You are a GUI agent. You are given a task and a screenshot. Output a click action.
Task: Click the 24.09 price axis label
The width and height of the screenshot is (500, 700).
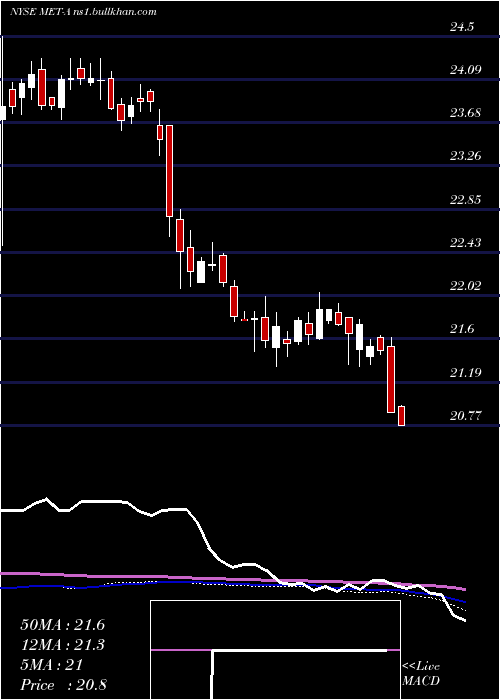(466, 70)
